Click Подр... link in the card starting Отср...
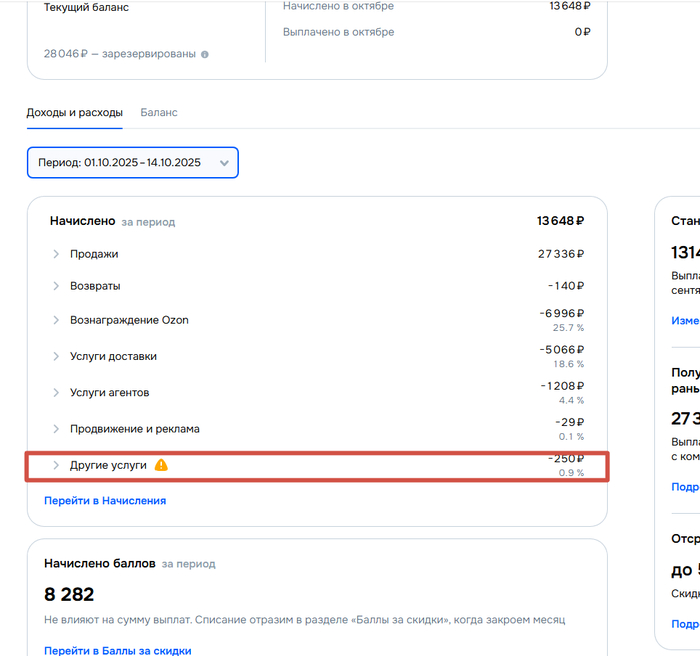 pos(685,624)
